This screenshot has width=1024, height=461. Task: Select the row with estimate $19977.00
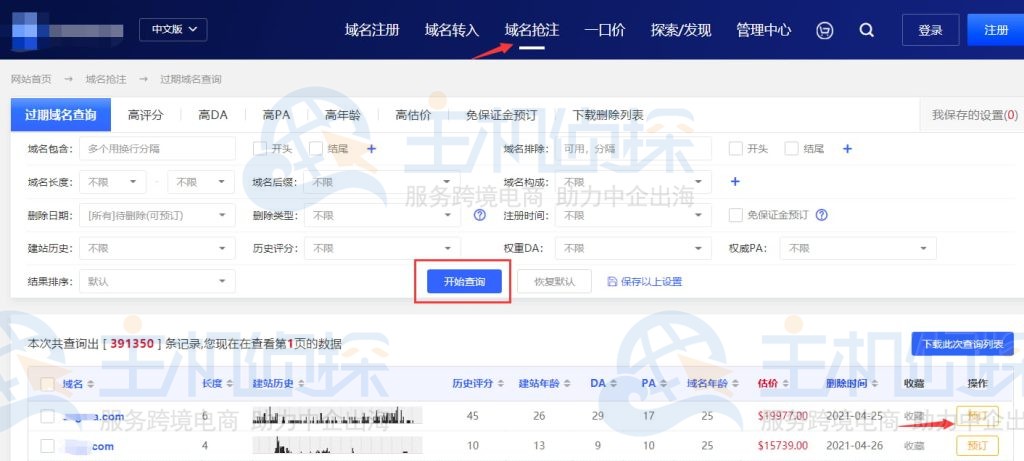[48, 416]
